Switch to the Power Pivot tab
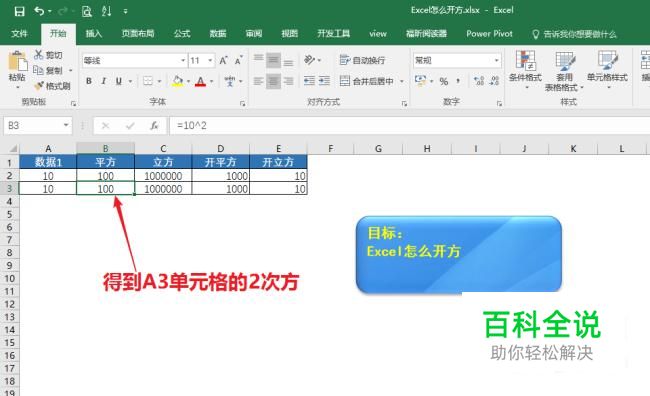 (489, 34)
